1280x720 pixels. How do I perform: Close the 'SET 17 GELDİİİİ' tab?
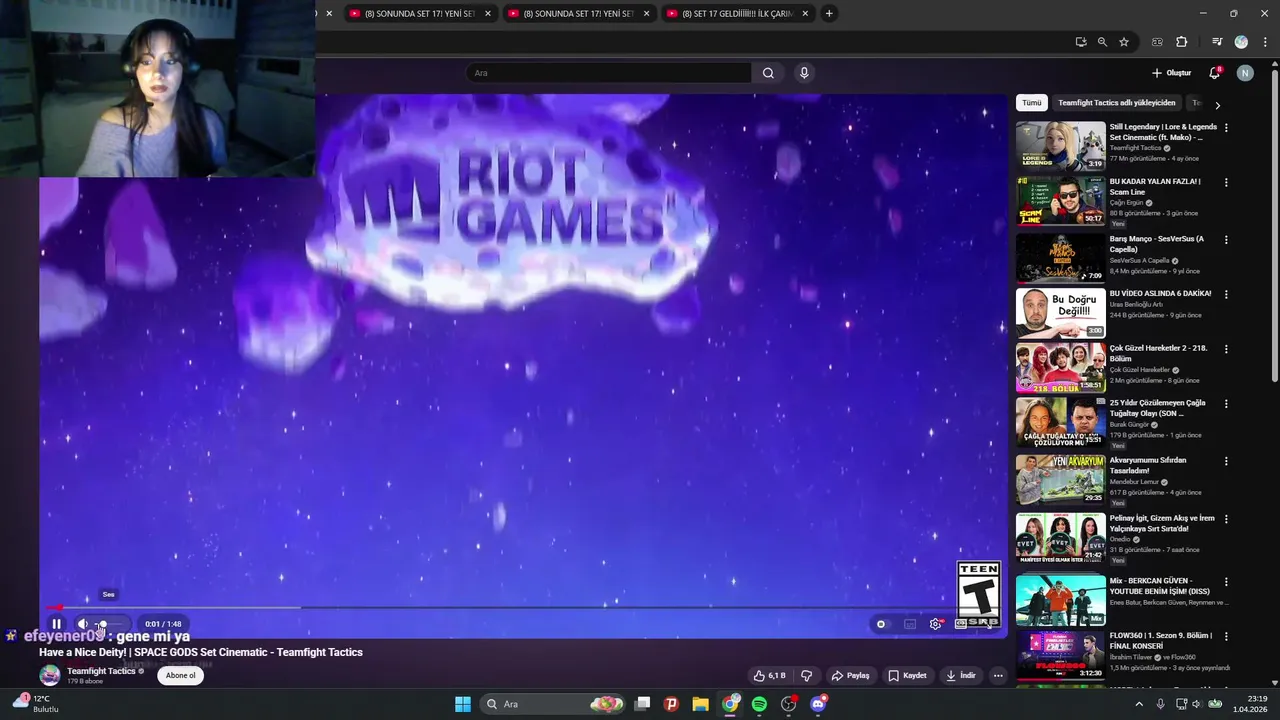(805, 14)
